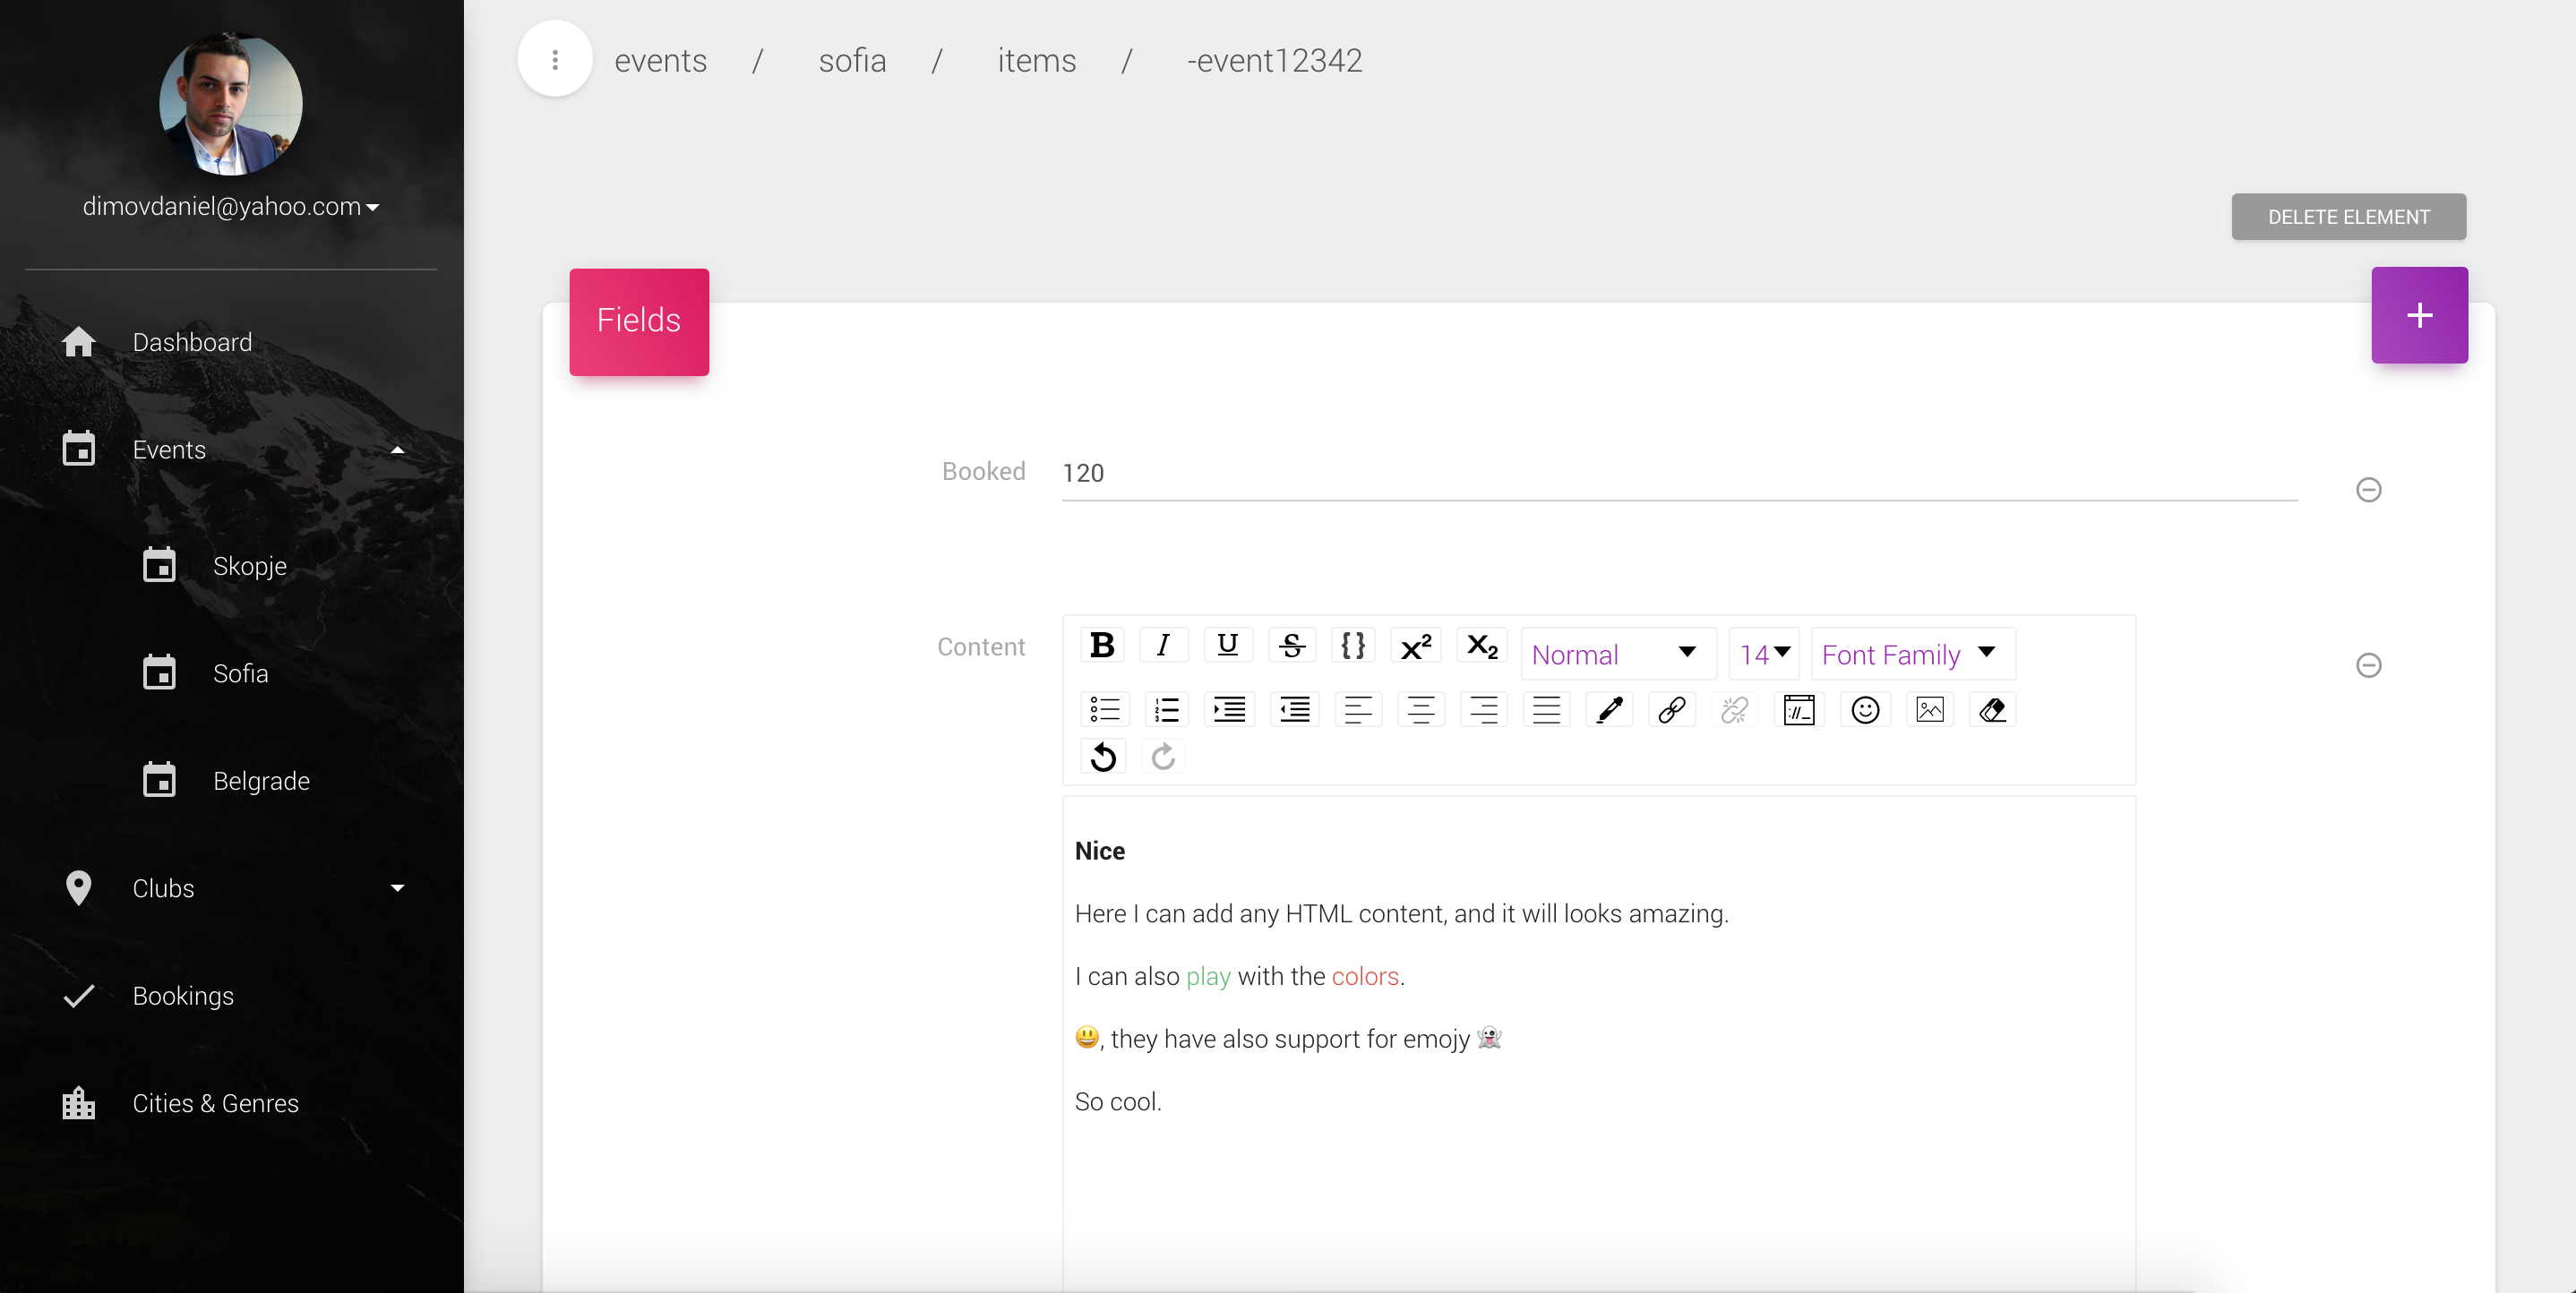Toggle italic formatting

pos(1163,646)
